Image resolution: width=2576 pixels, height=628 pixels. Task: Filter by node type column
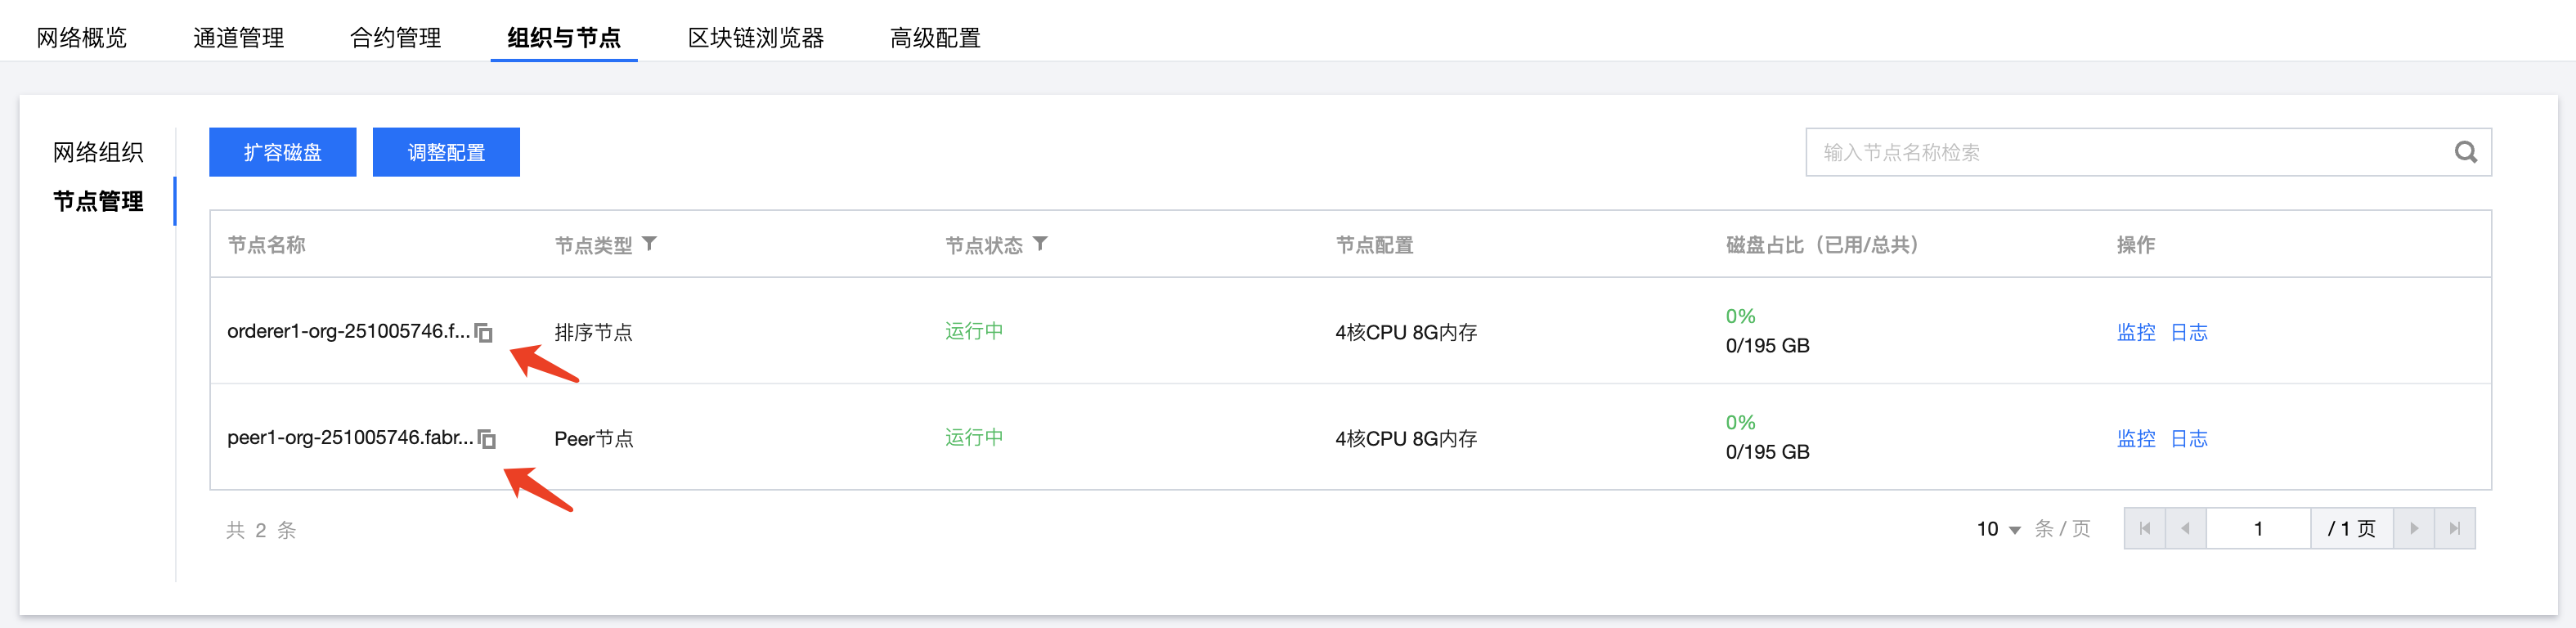(650, 244)
